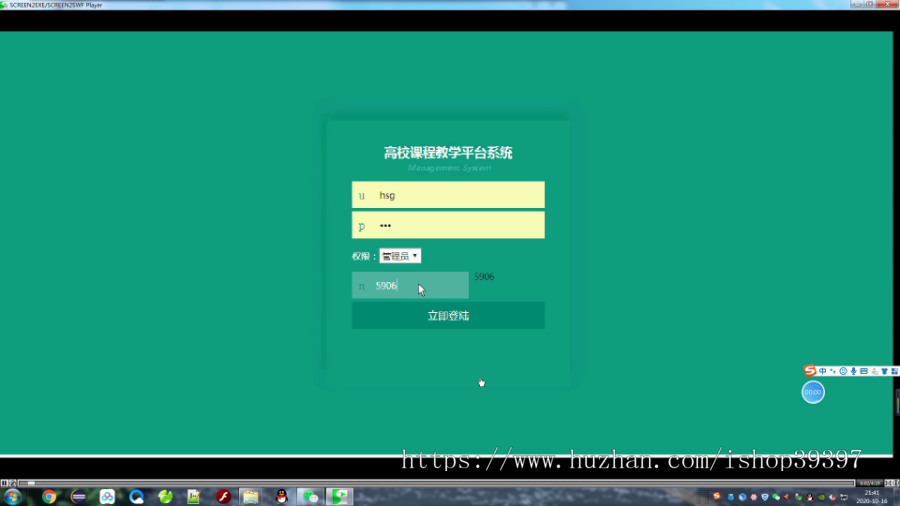Click the 5906 captcha code text
Screen dimensions: 900x506
[x=484, y=277]
